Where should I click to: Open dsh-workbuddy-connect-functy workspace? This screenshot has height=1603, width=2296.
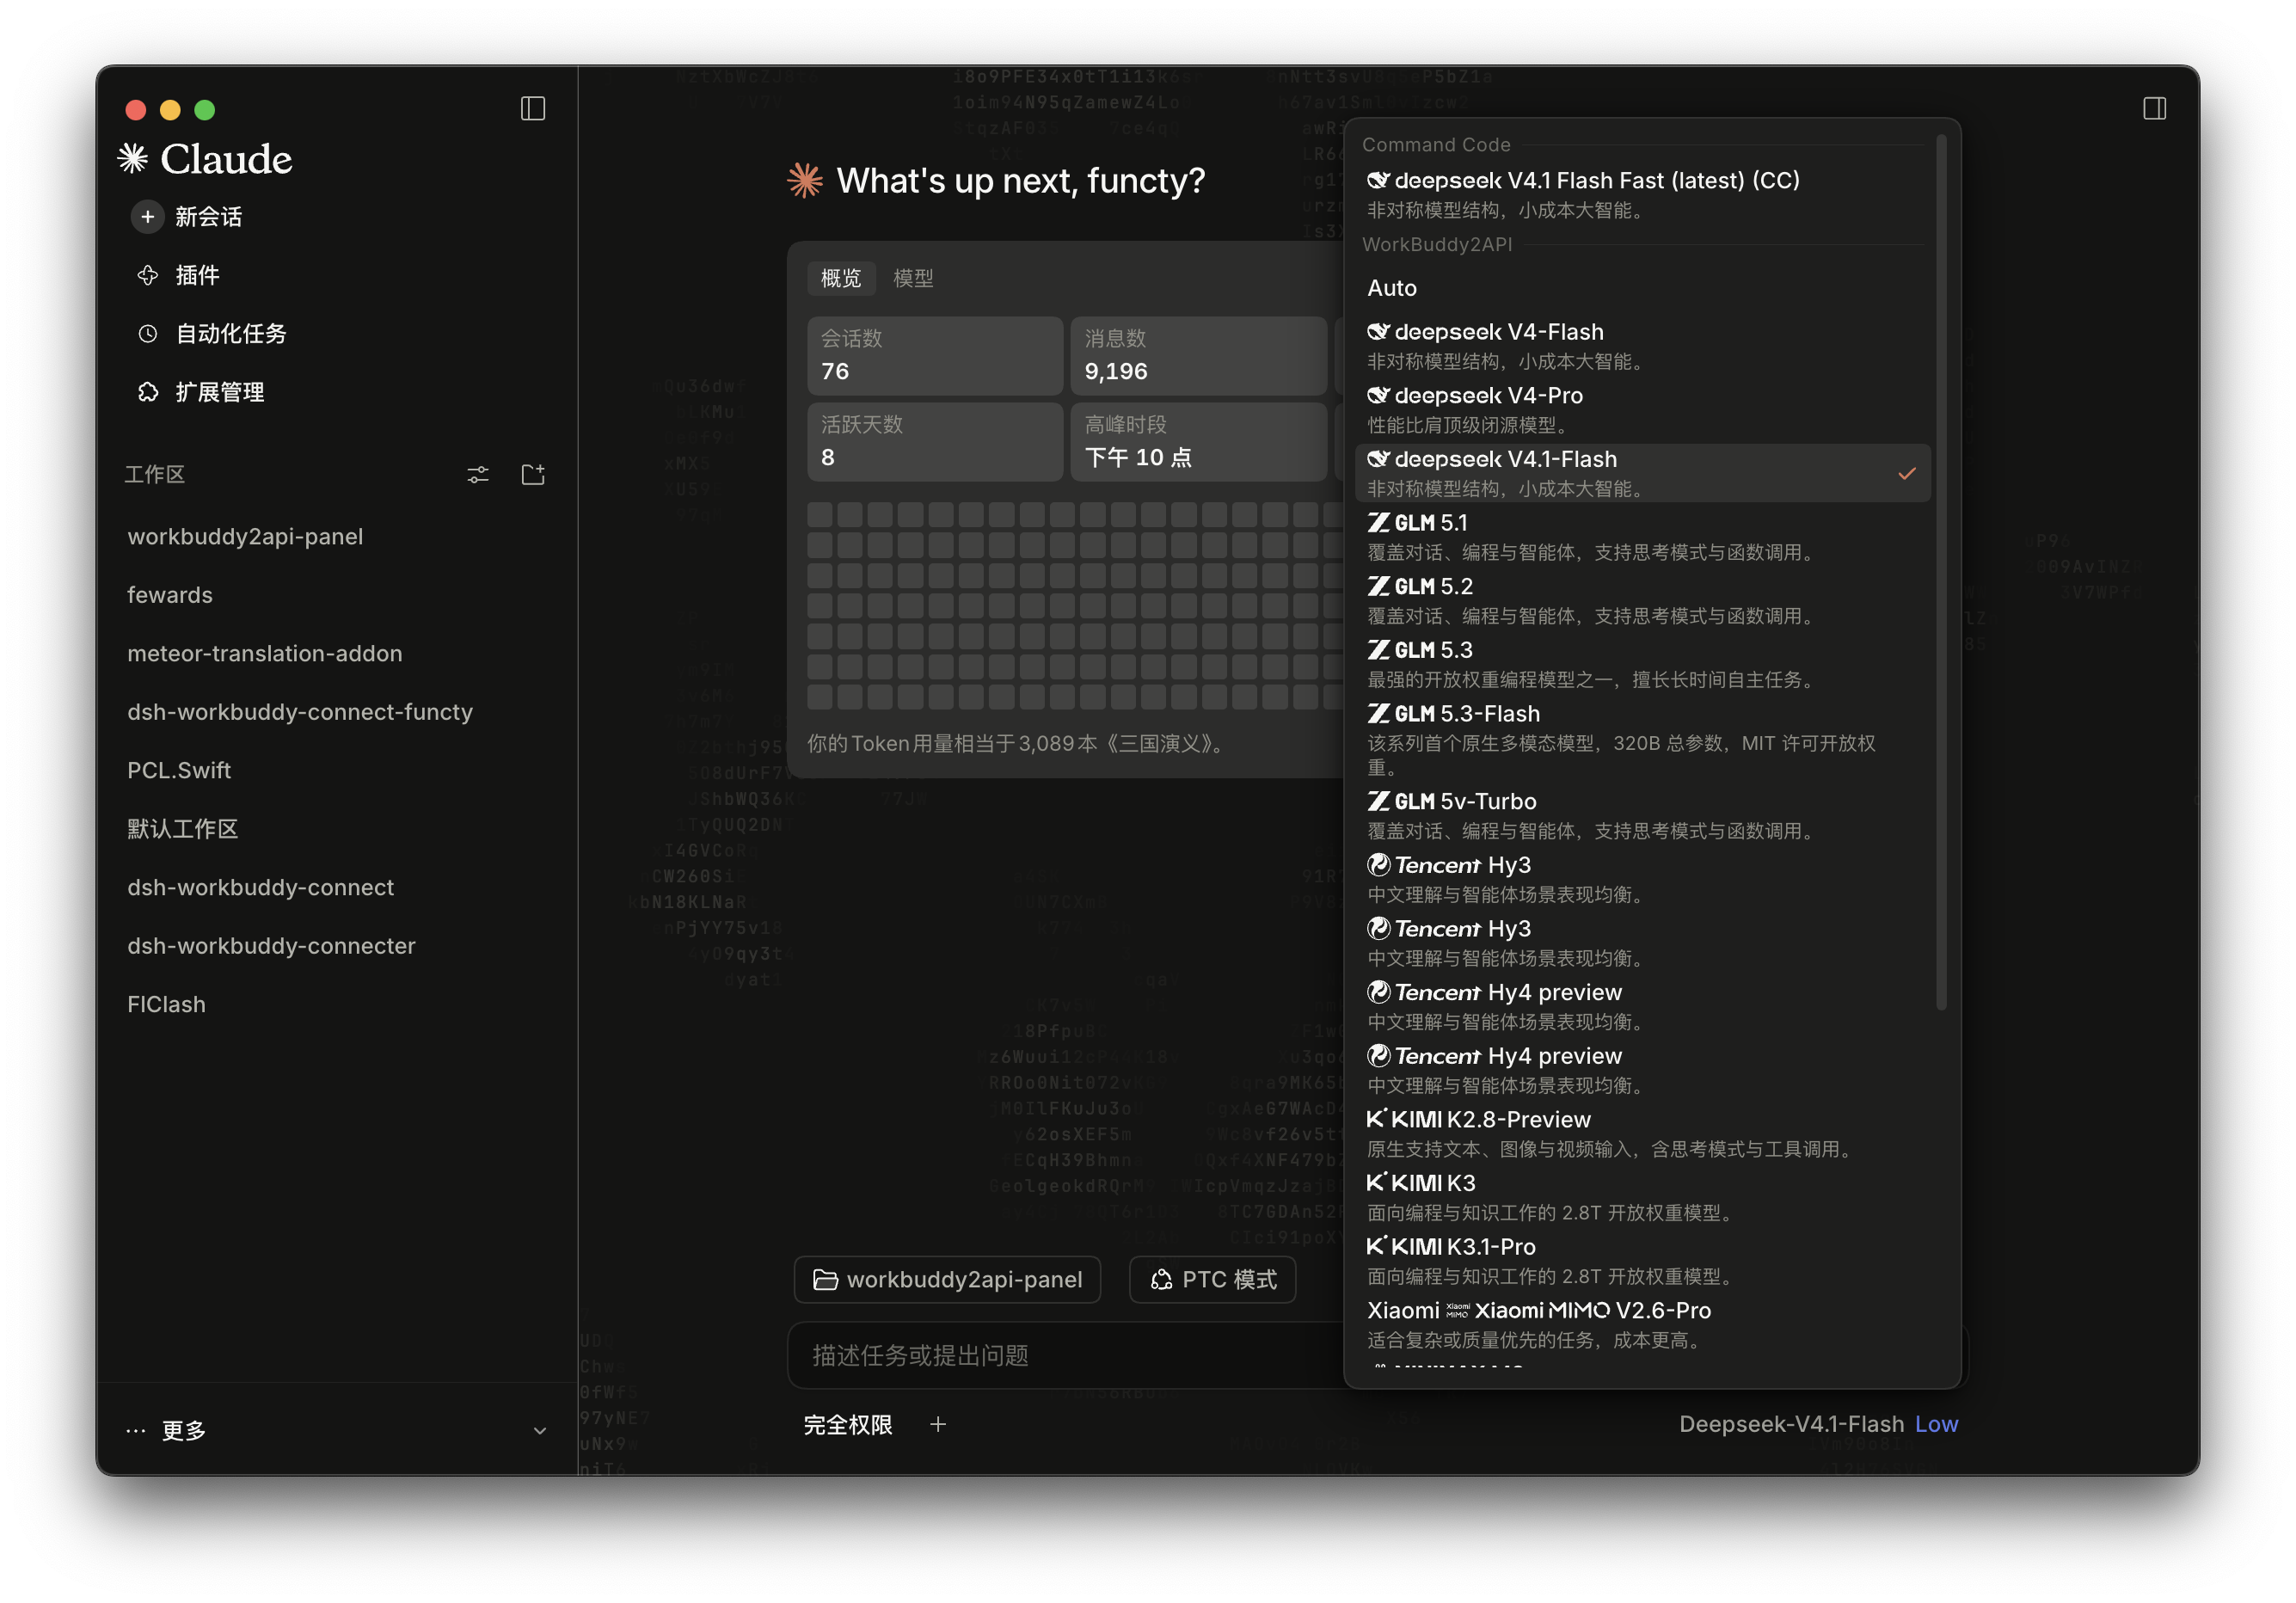point(300,711)
